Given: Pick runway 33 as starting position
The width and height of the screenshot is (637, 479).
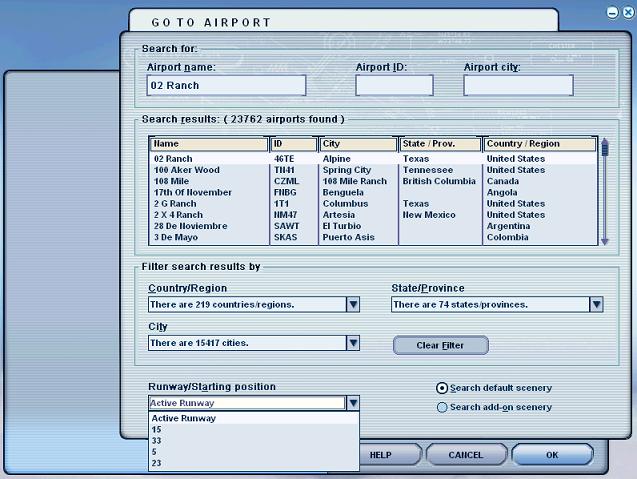Looking at the screenshot, I should (x=157, y=441).
